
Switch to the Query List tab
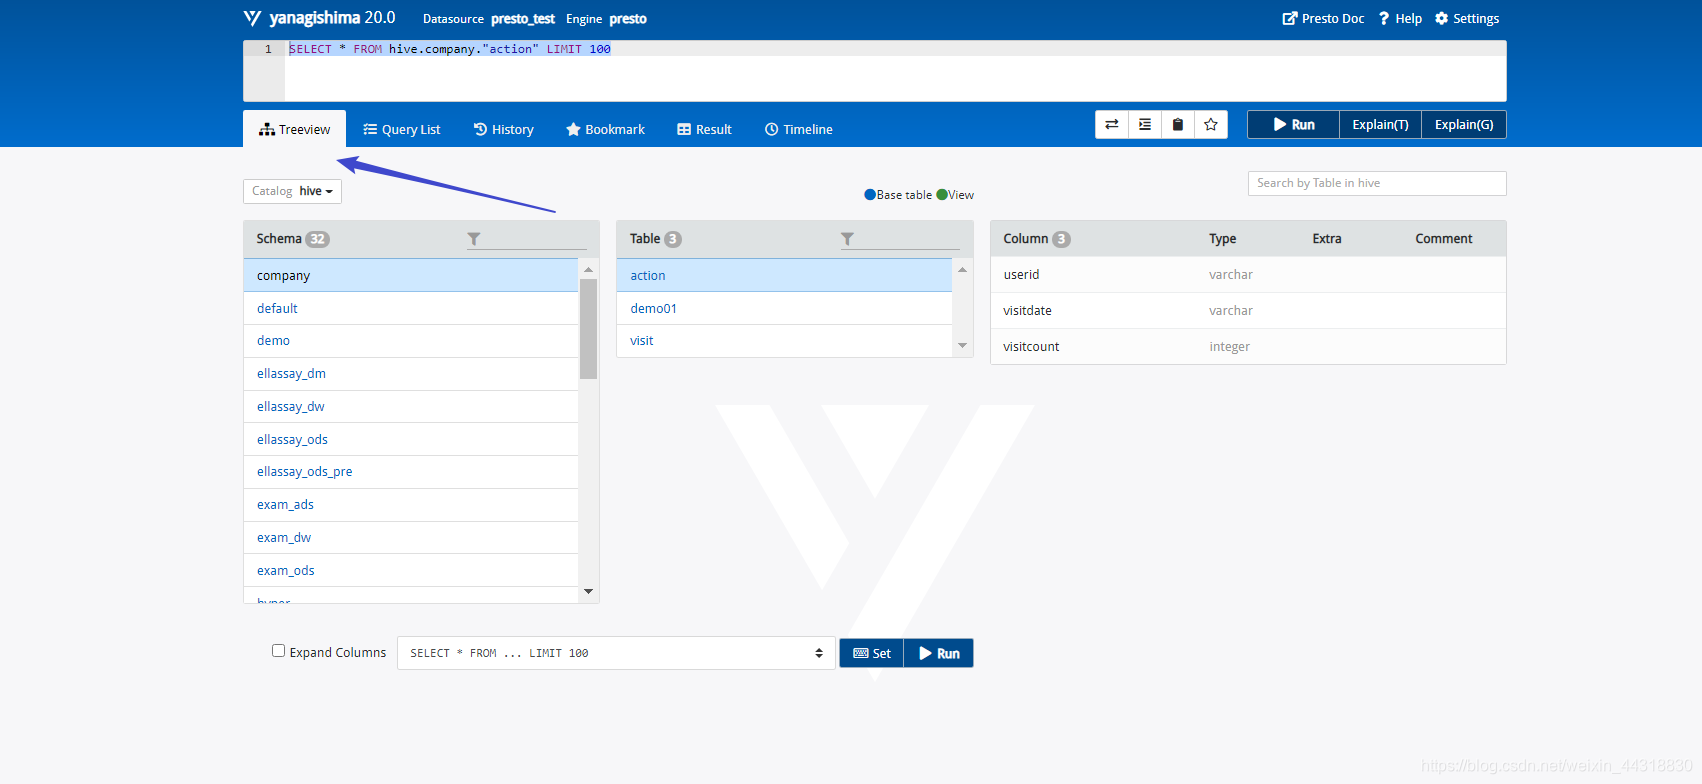[401, 129]
